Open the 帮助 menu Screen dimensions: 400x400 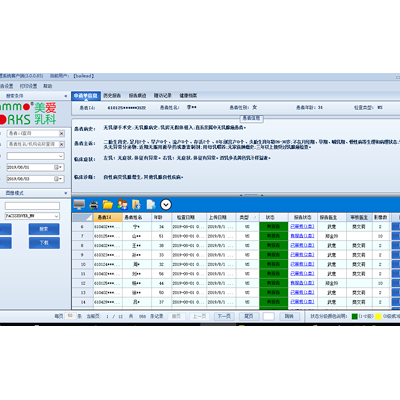coord(48,86)
